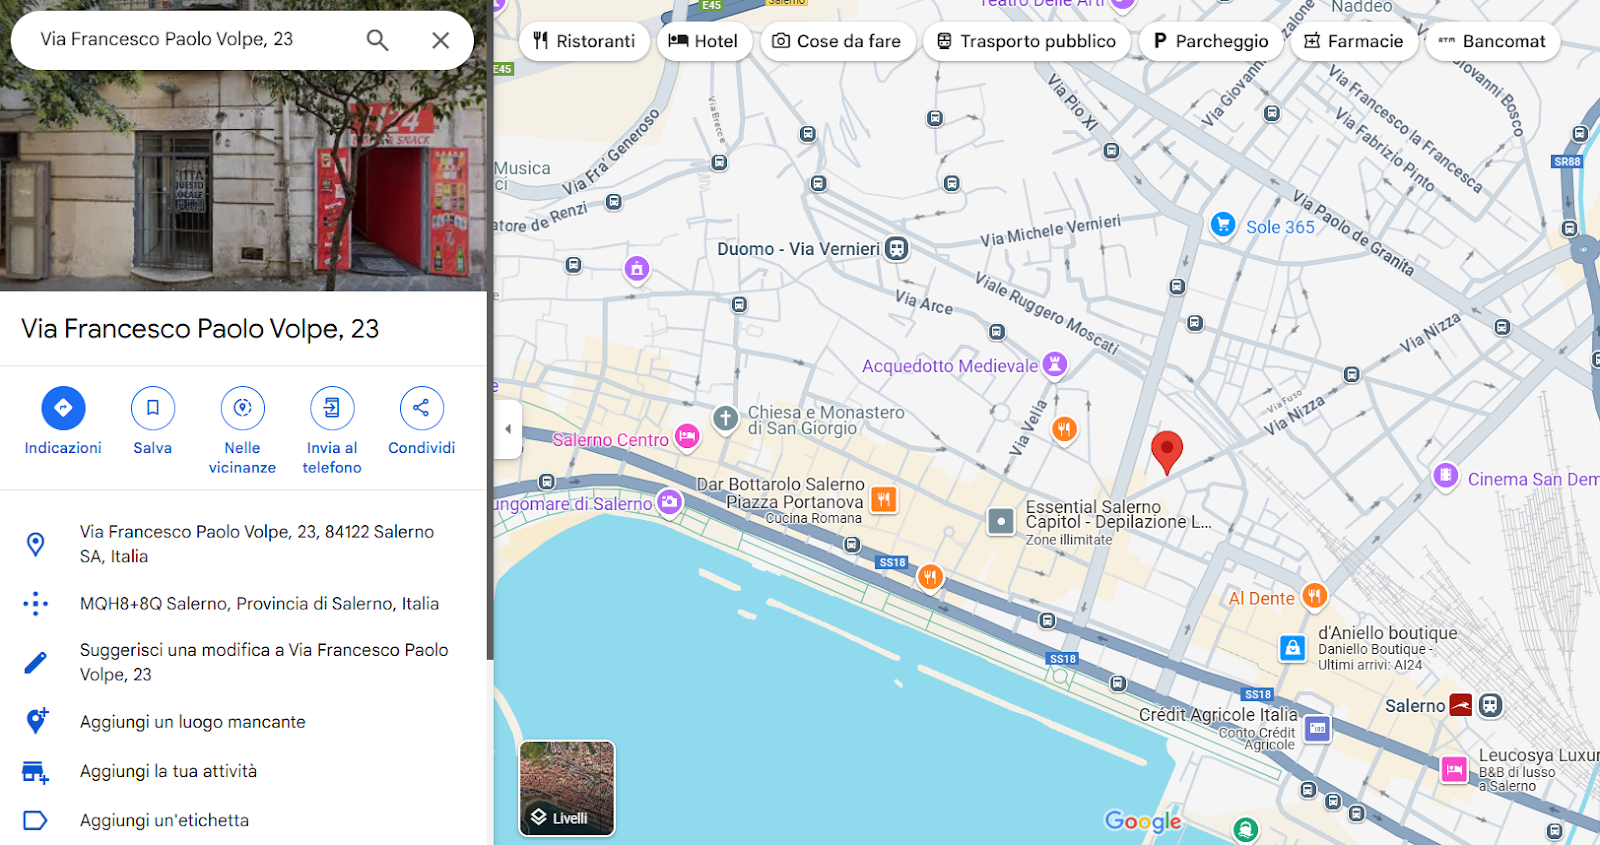Click the red location pin marker

pos(1166,452)
